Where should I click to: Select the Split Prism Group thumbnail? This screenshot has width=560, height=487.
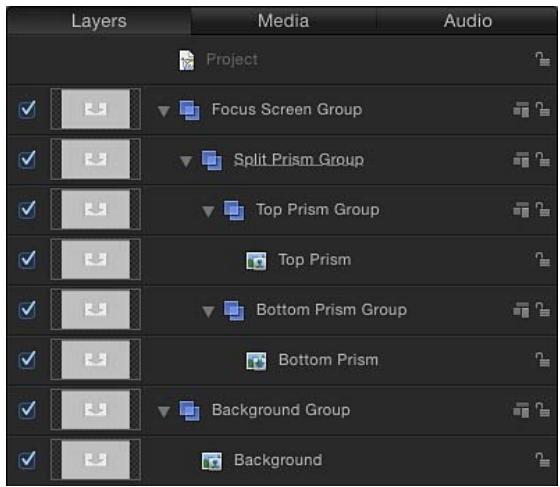pyautogui.click(x=96, y=159)
